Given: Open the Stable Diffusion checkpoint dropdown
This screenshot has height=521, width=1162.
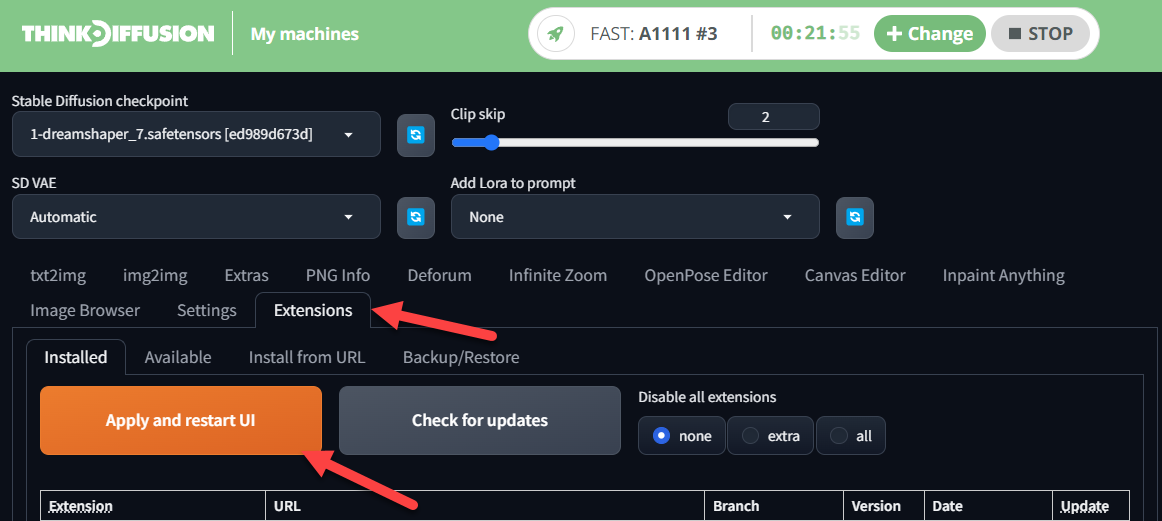Looking at the screenshot, I should click(196, 134).
